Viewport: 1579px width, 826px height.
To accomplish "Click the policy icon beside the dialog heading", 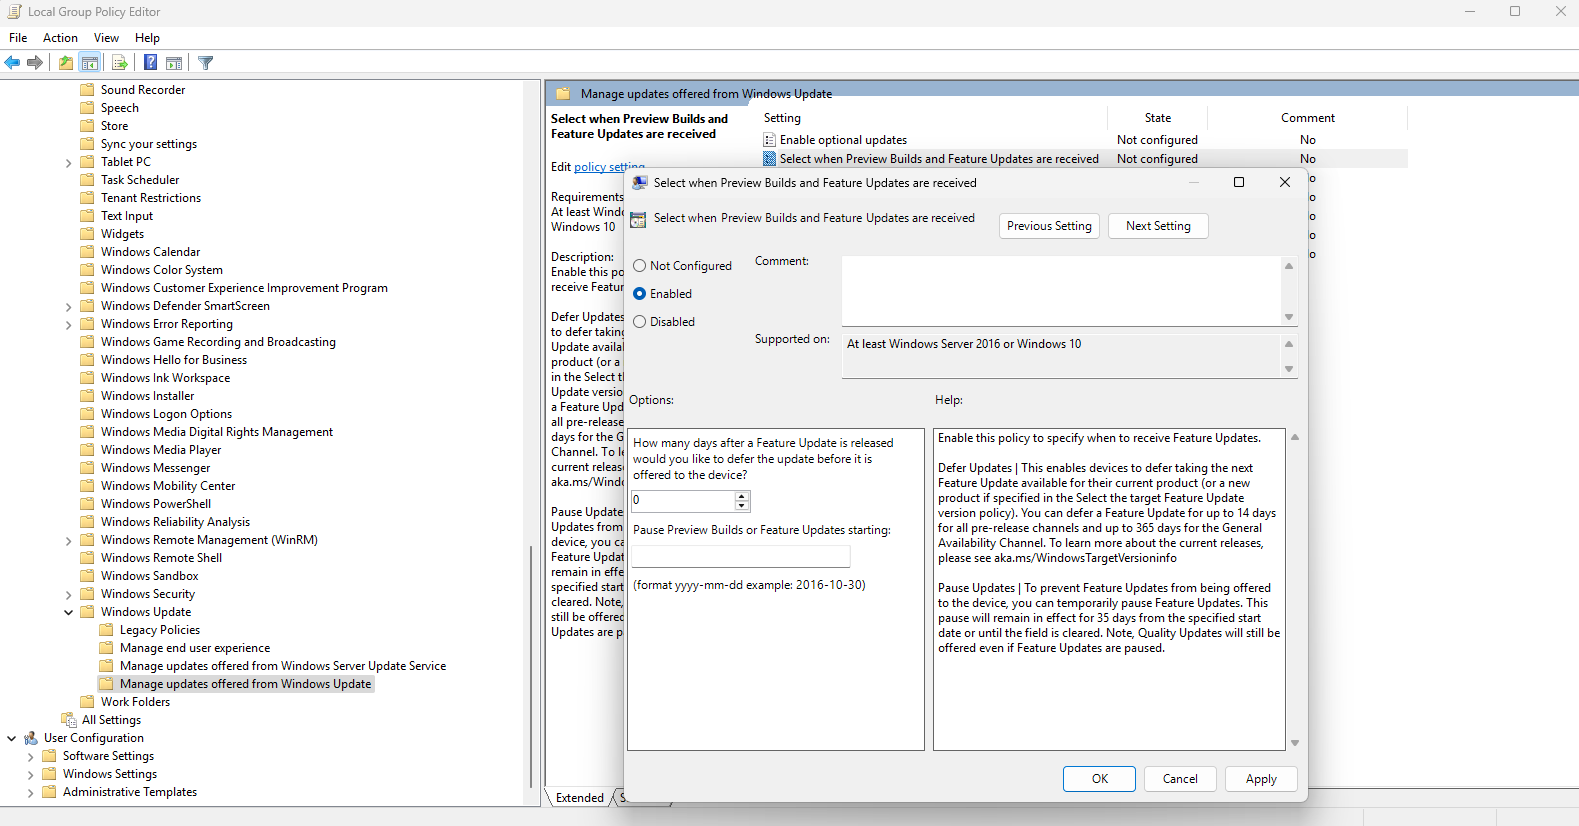I will (x=638, y=219).
